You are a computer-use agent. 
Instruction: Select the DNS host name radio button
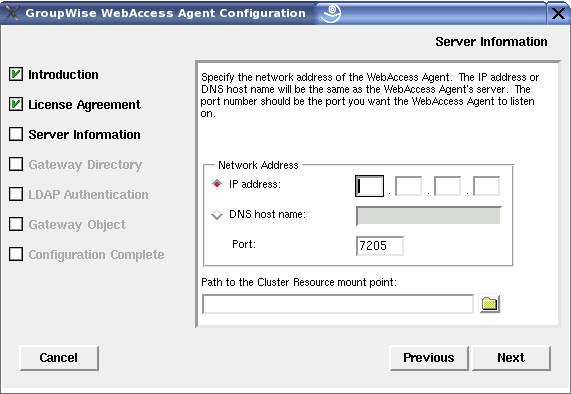217,214
